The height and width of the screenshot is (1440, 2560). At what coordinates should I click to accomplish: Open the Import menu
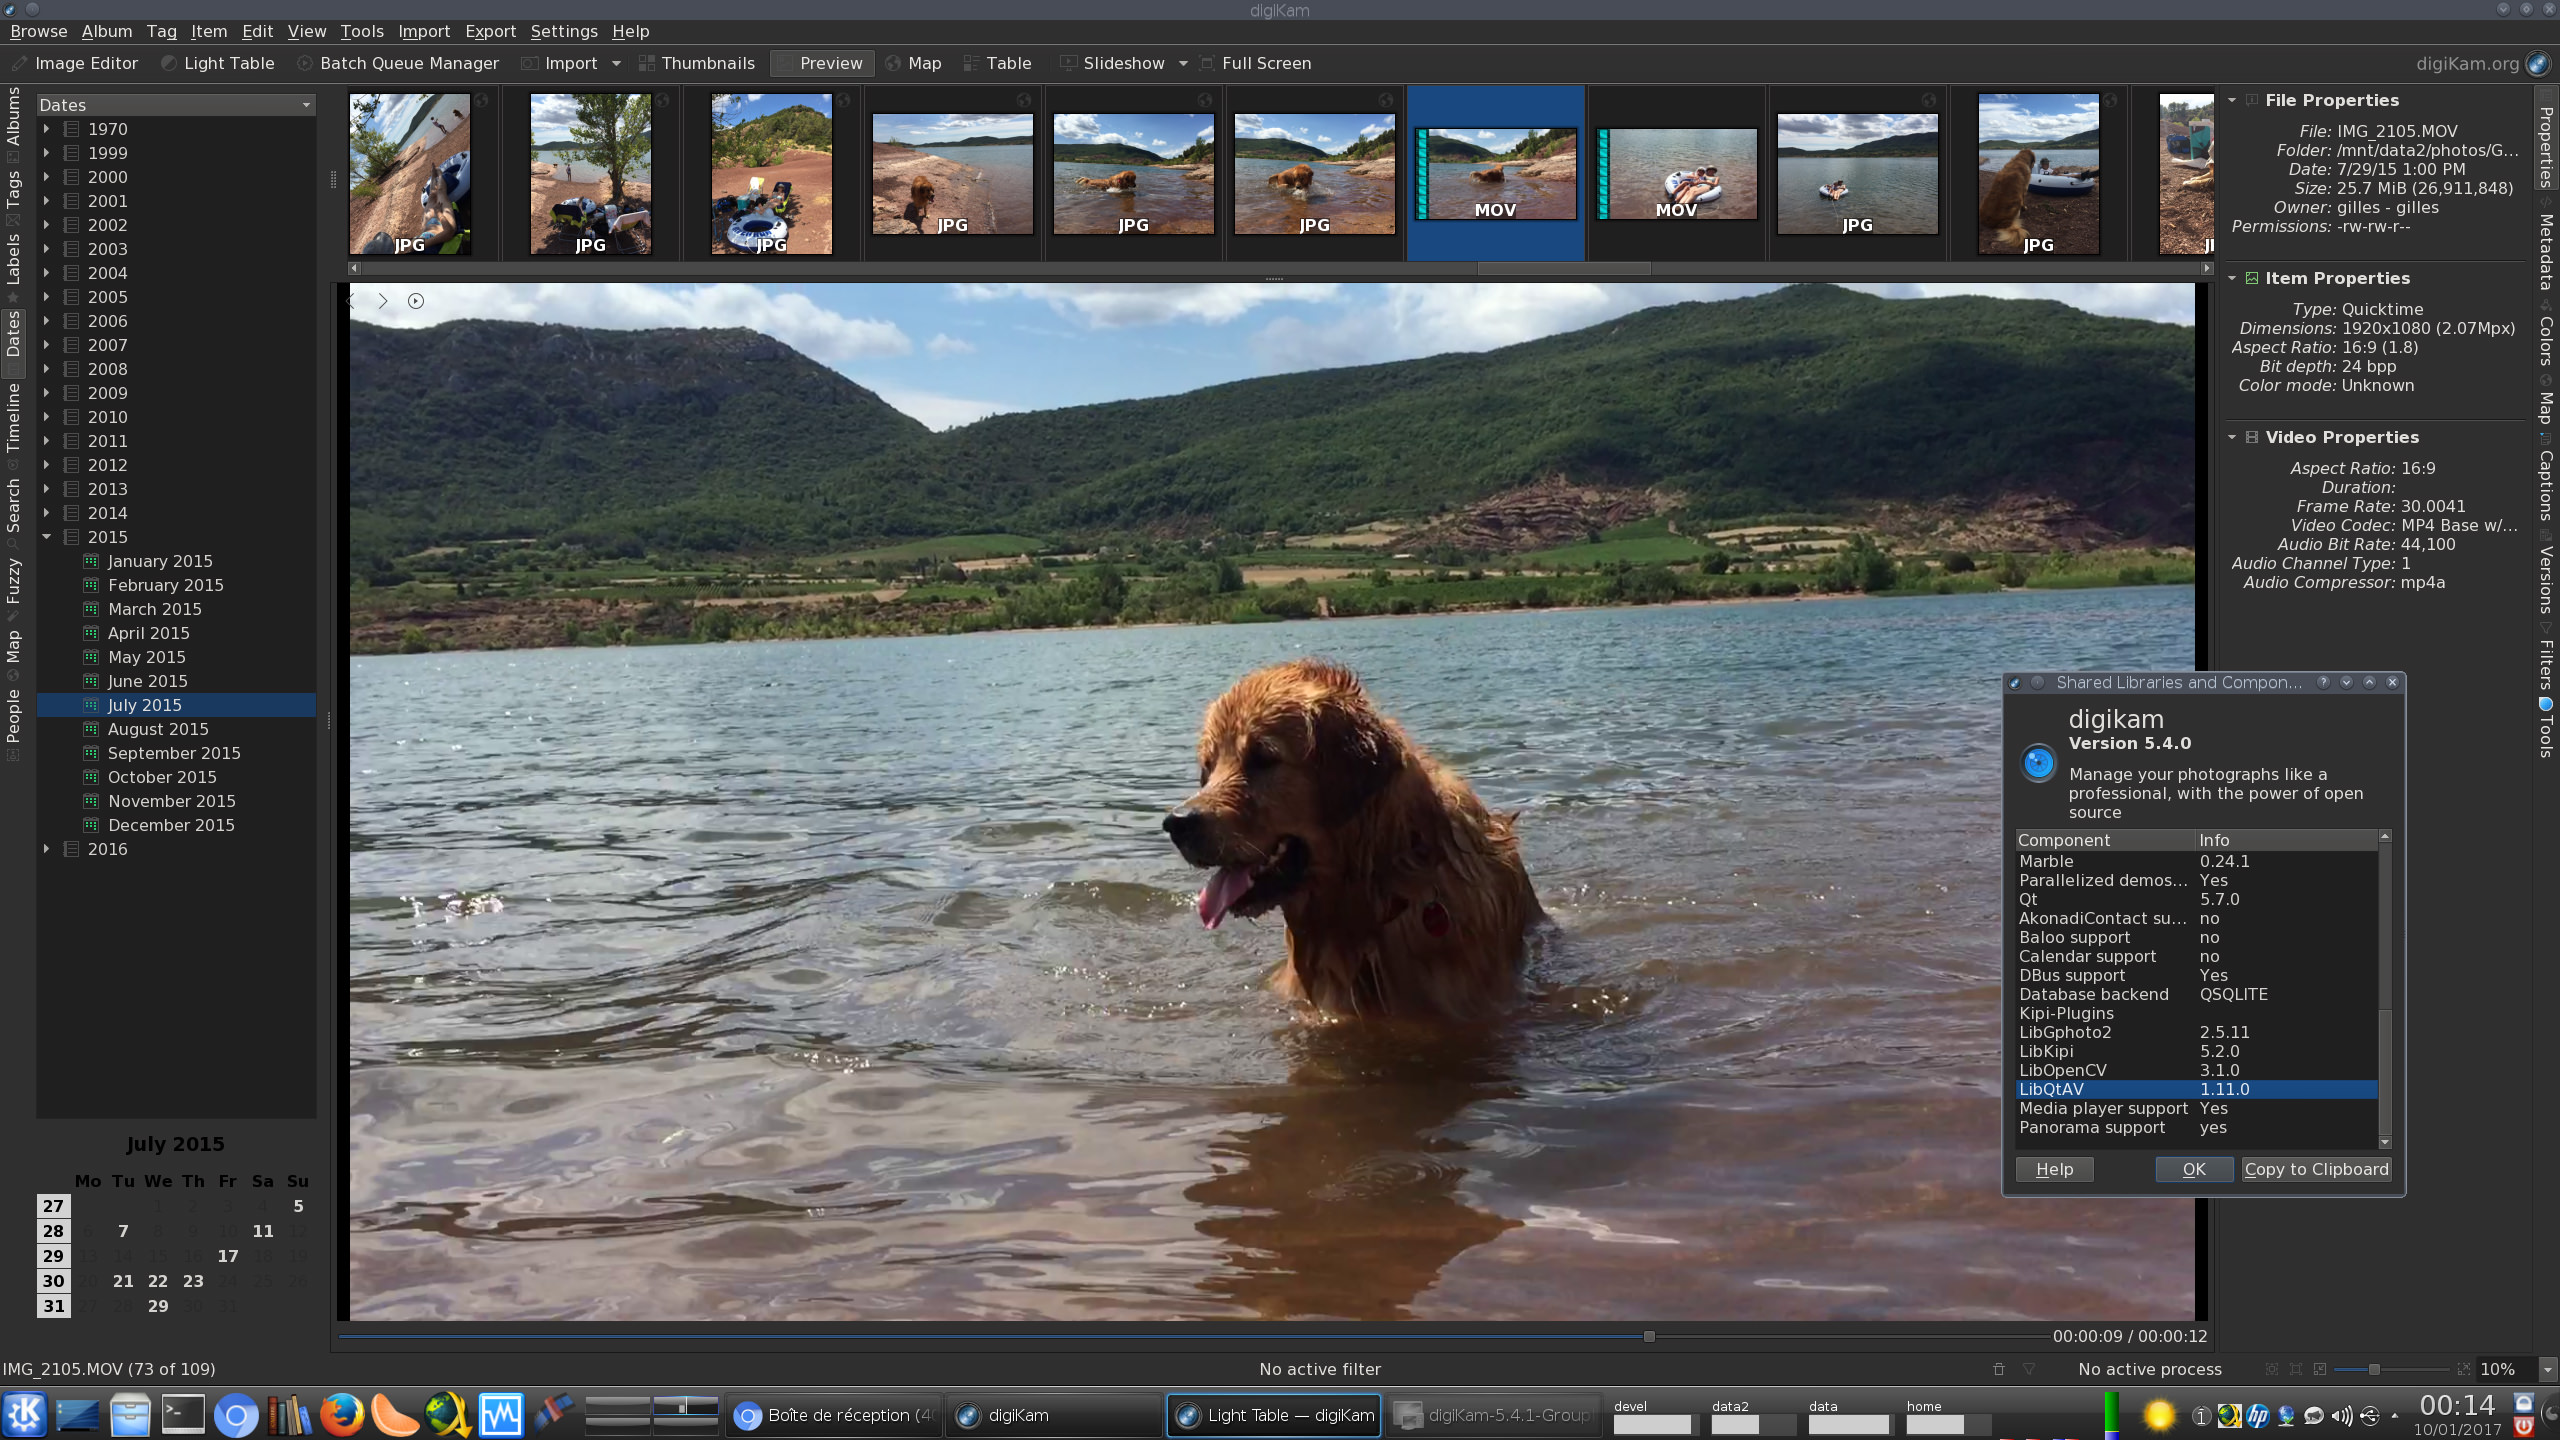tap(422, 30)
